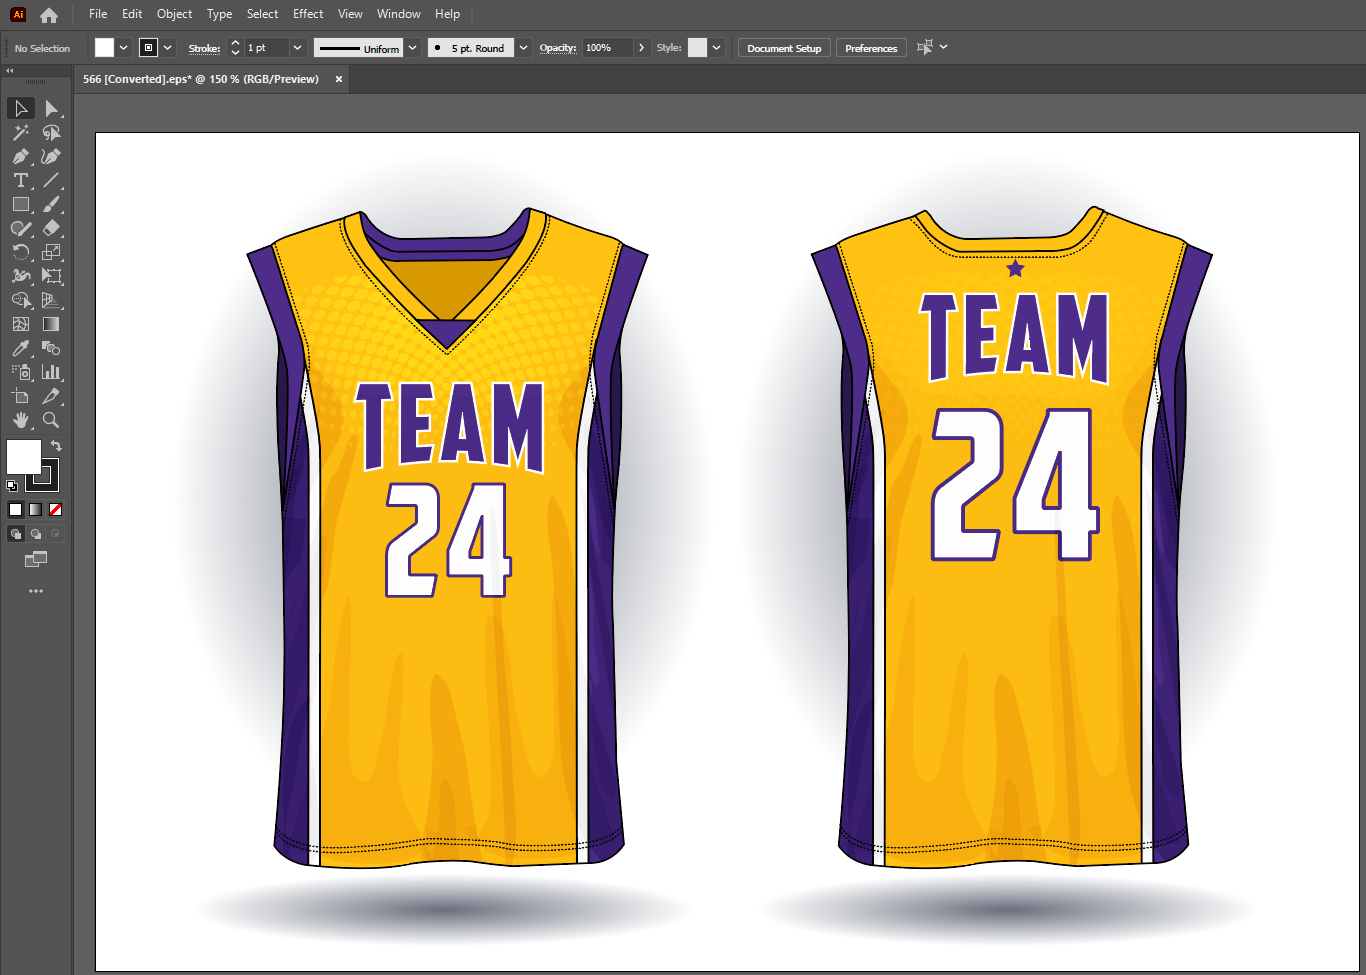
Task: Select the Rectangle tool
Action: click(21, 204)
